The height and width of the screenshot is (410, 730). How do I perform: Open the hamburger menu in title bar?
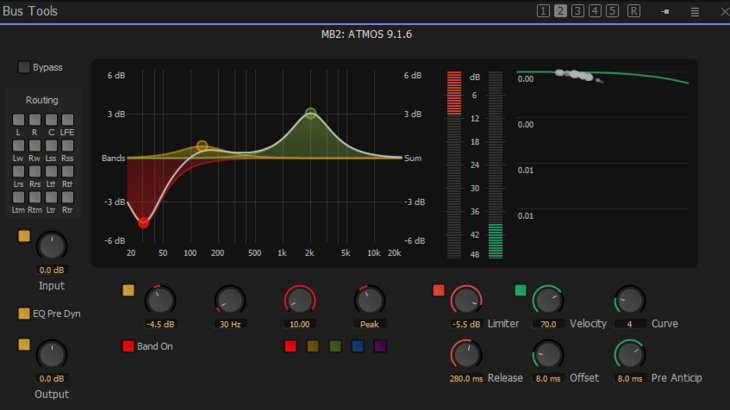[x=695, y=12]
